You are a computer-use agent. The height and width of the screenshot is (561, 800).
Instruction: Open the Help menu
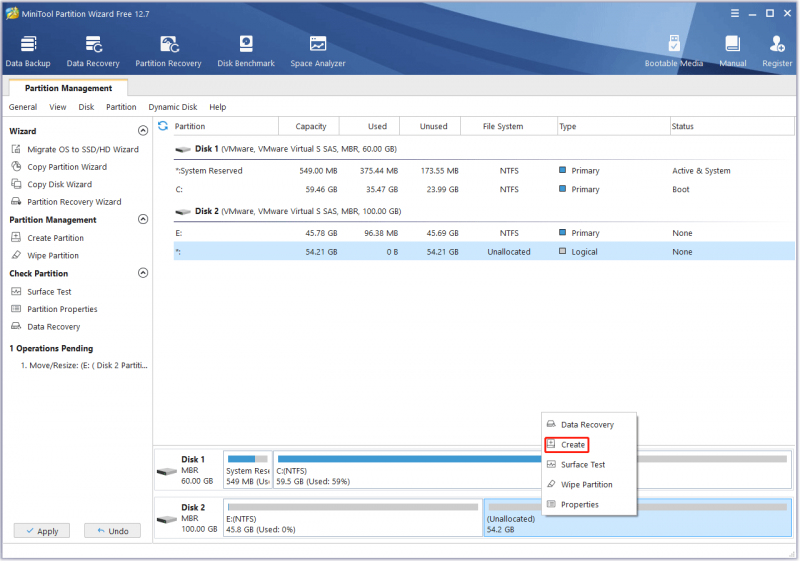tap(217, 107)
